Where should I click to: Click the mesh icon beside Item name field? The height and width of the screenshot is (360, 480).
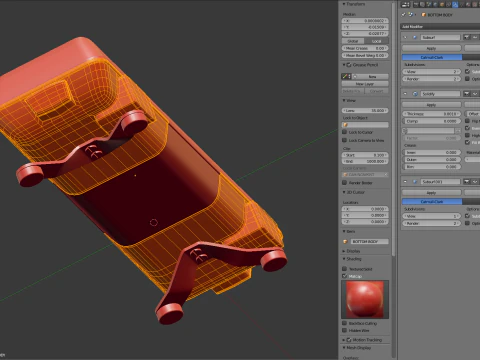346,241
